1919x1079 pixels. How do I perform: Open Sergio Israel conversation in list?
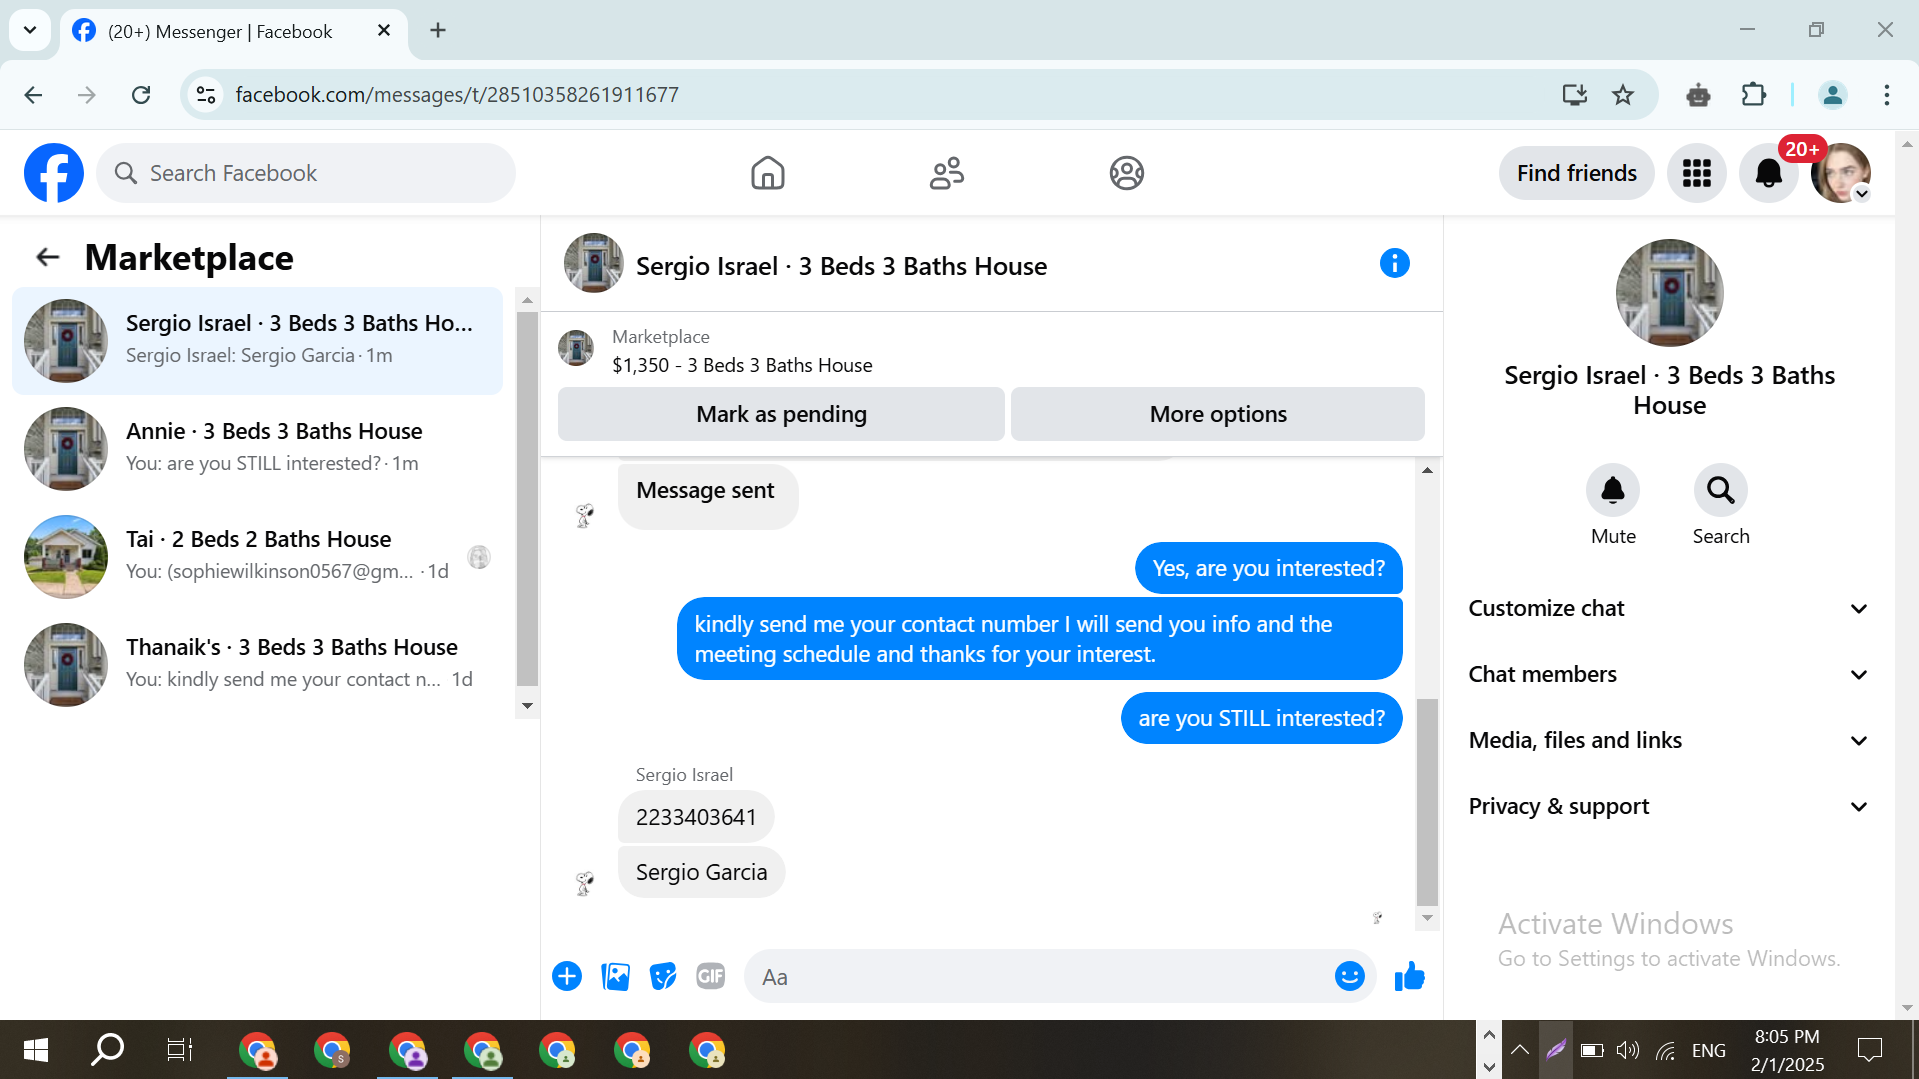[258, 341]
